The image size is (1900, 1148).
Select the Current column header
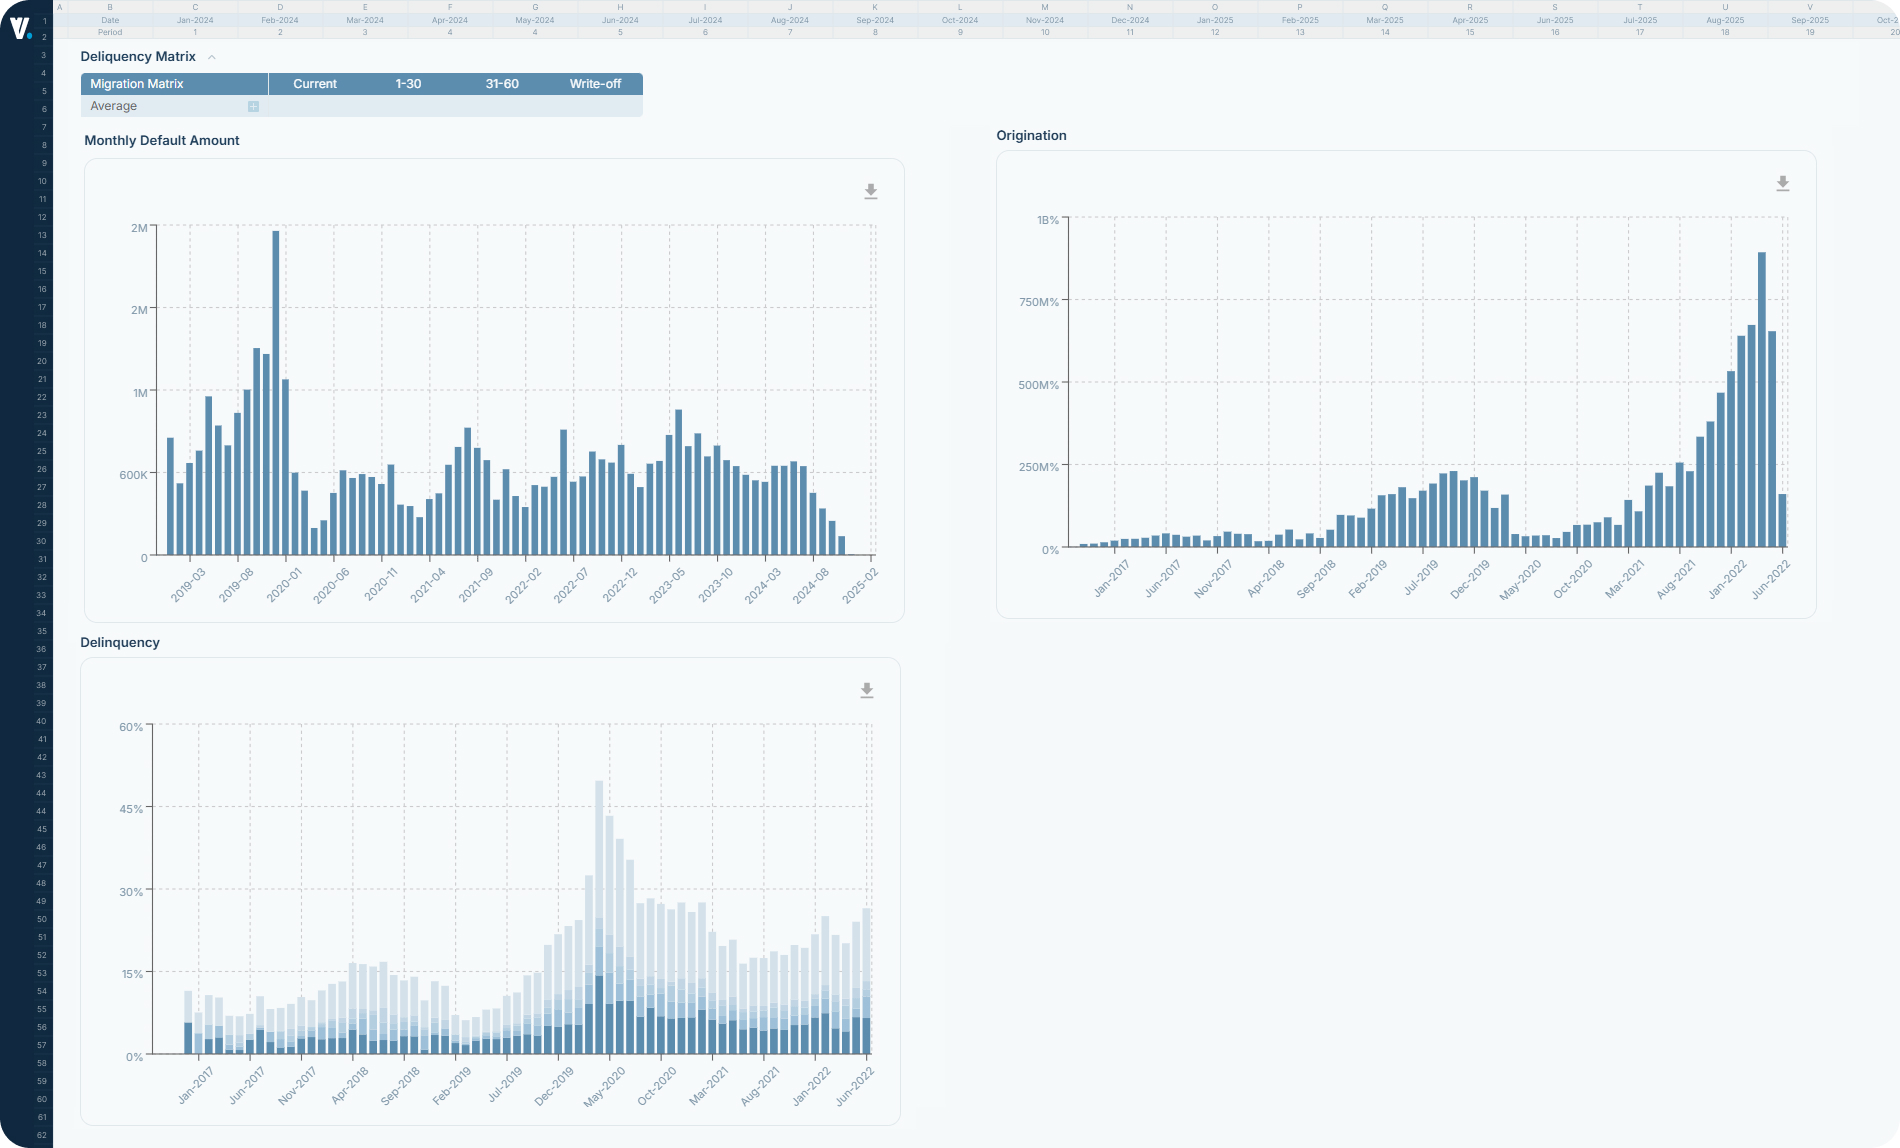[x=315, y=84]
